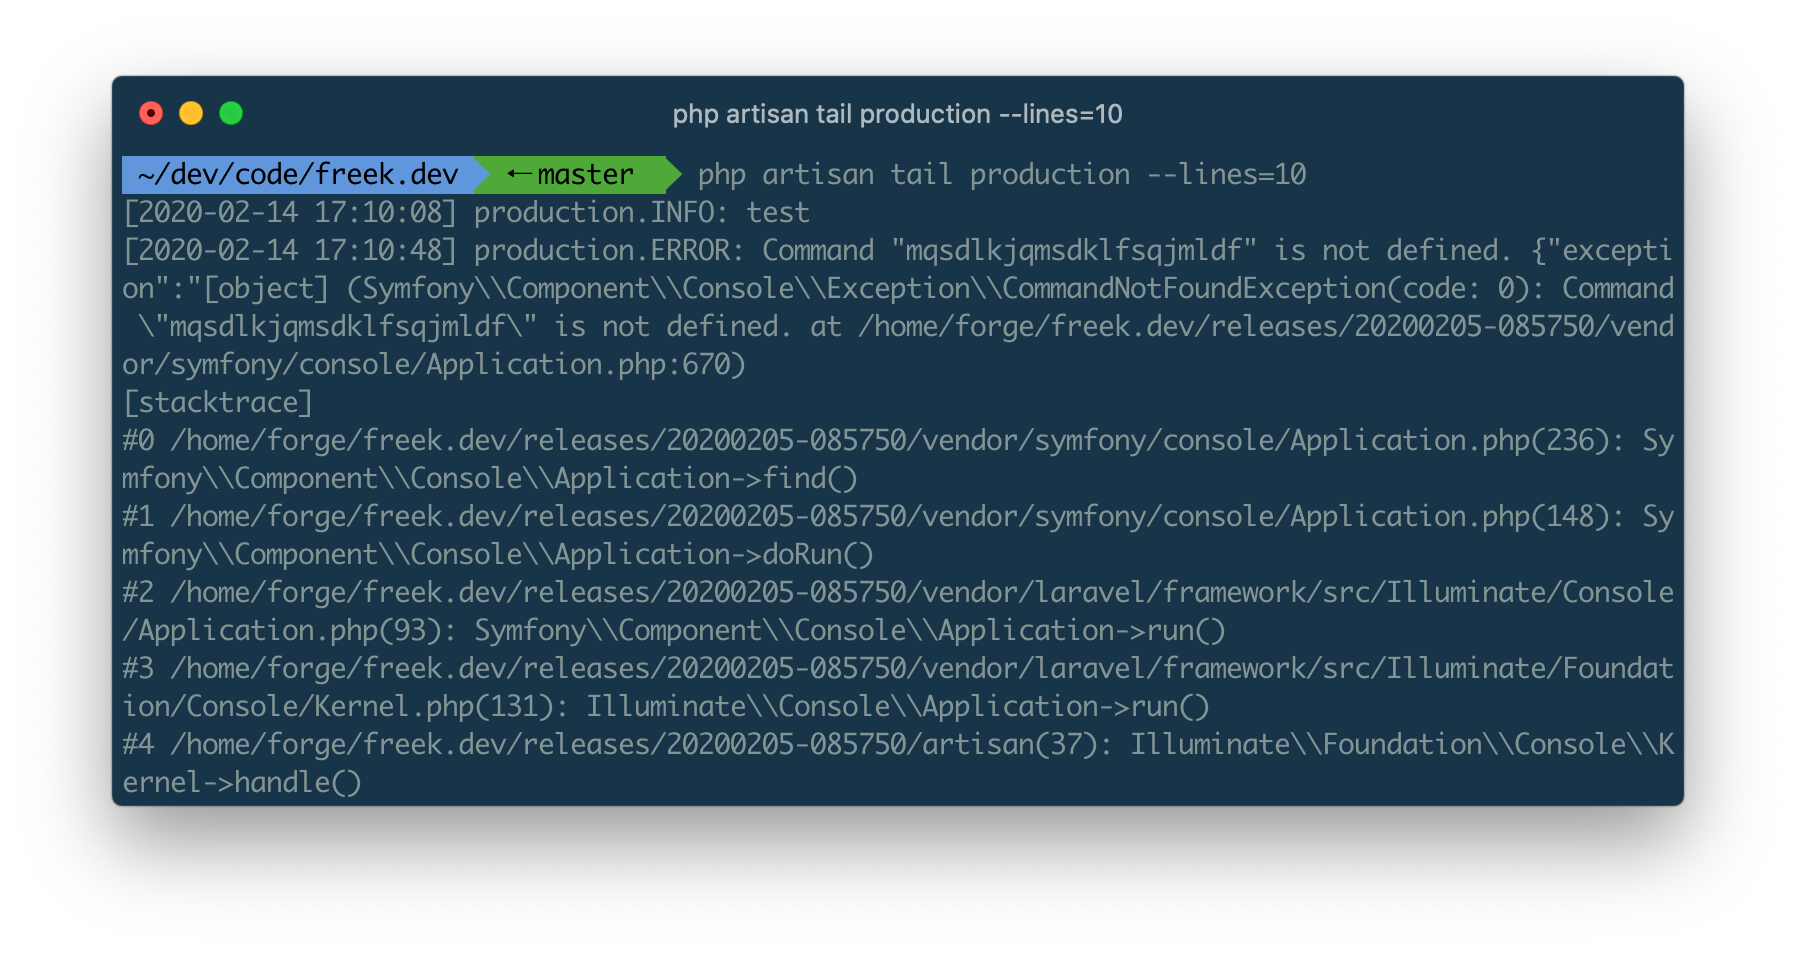
Task: Click the [stacktrace] label line
Action: click(x=218, y=402)
